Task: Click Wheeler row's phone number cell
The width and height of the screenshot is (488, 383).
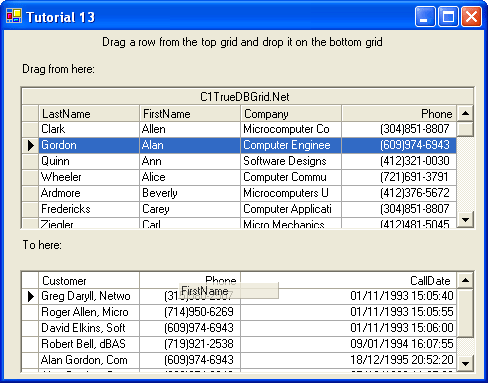Action: pos(399,177)
